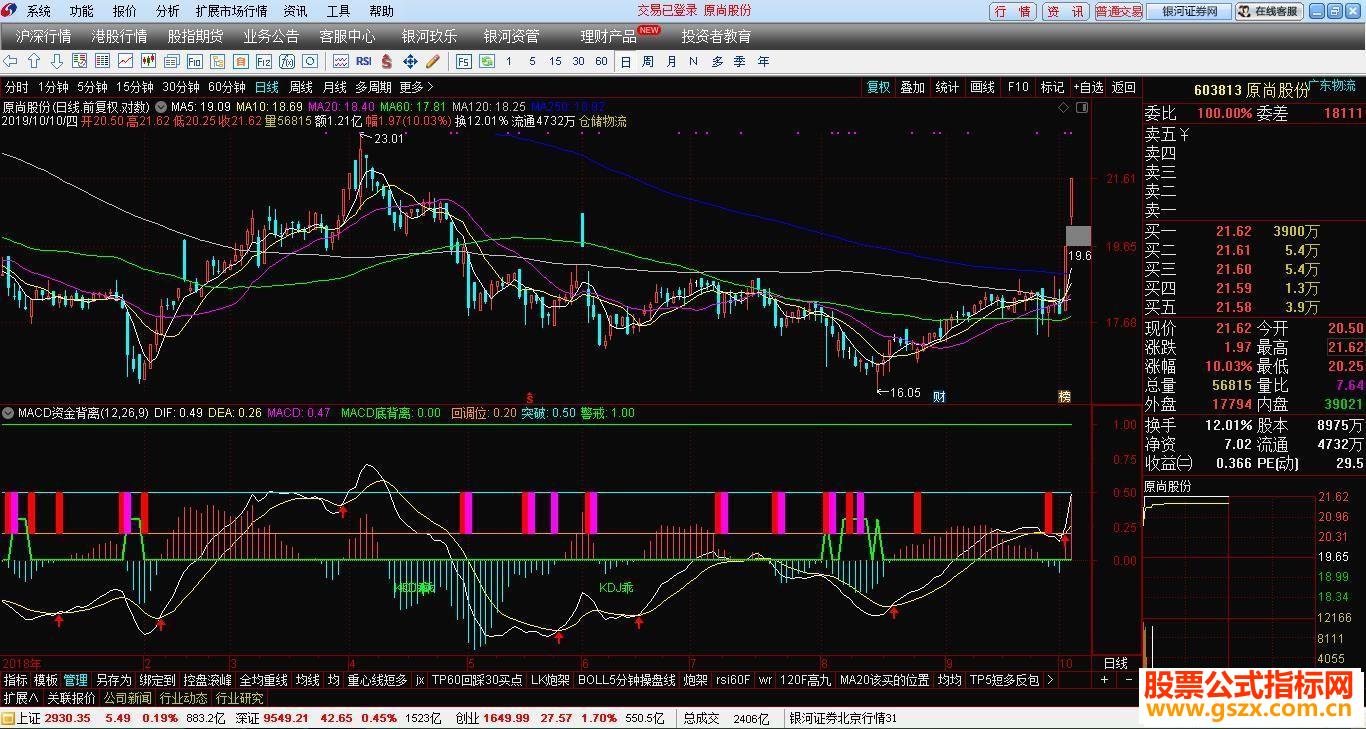Viewport: 1366px width, 729px height.
Task: Click the wavy indicator line icon
Action: [341, 61]
